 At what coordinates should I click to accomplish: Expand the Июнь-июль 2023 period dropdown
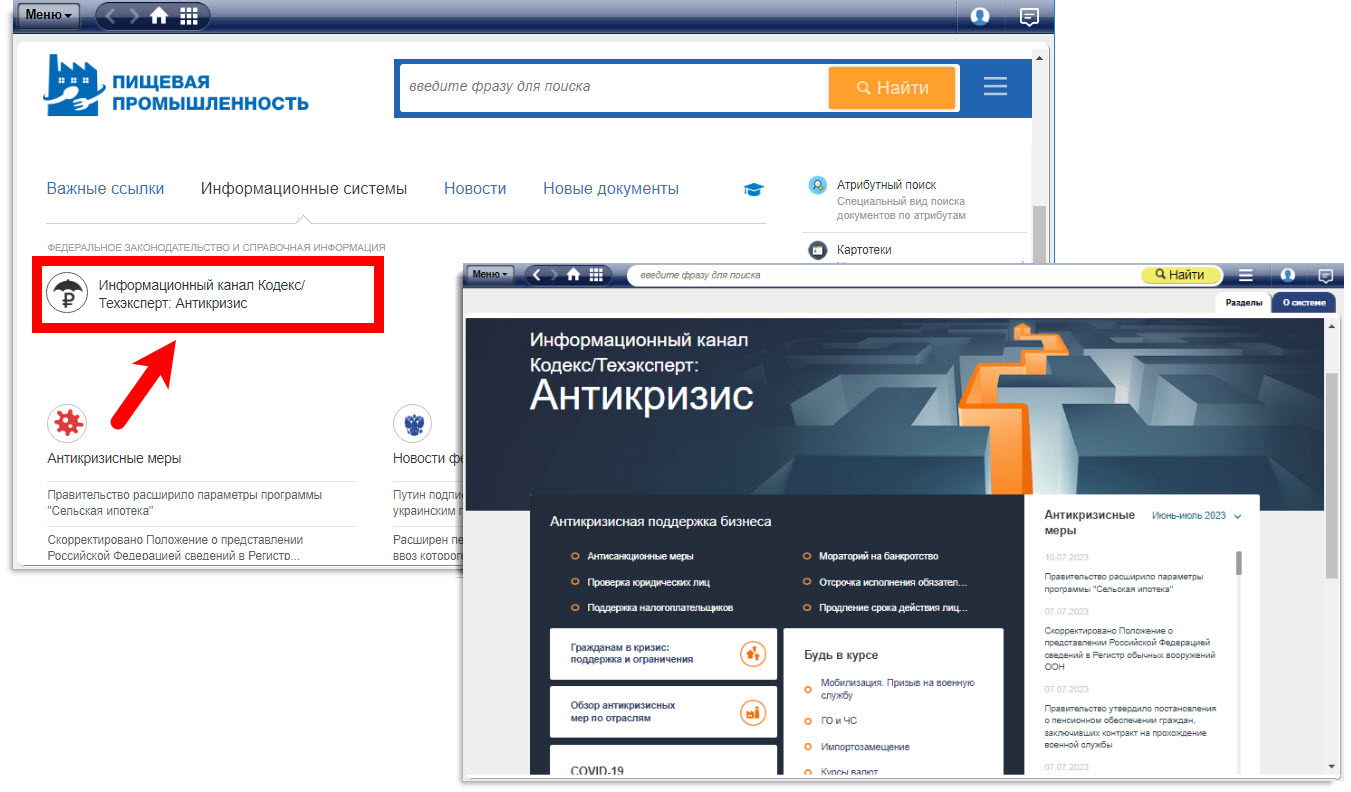point(1196,516)
